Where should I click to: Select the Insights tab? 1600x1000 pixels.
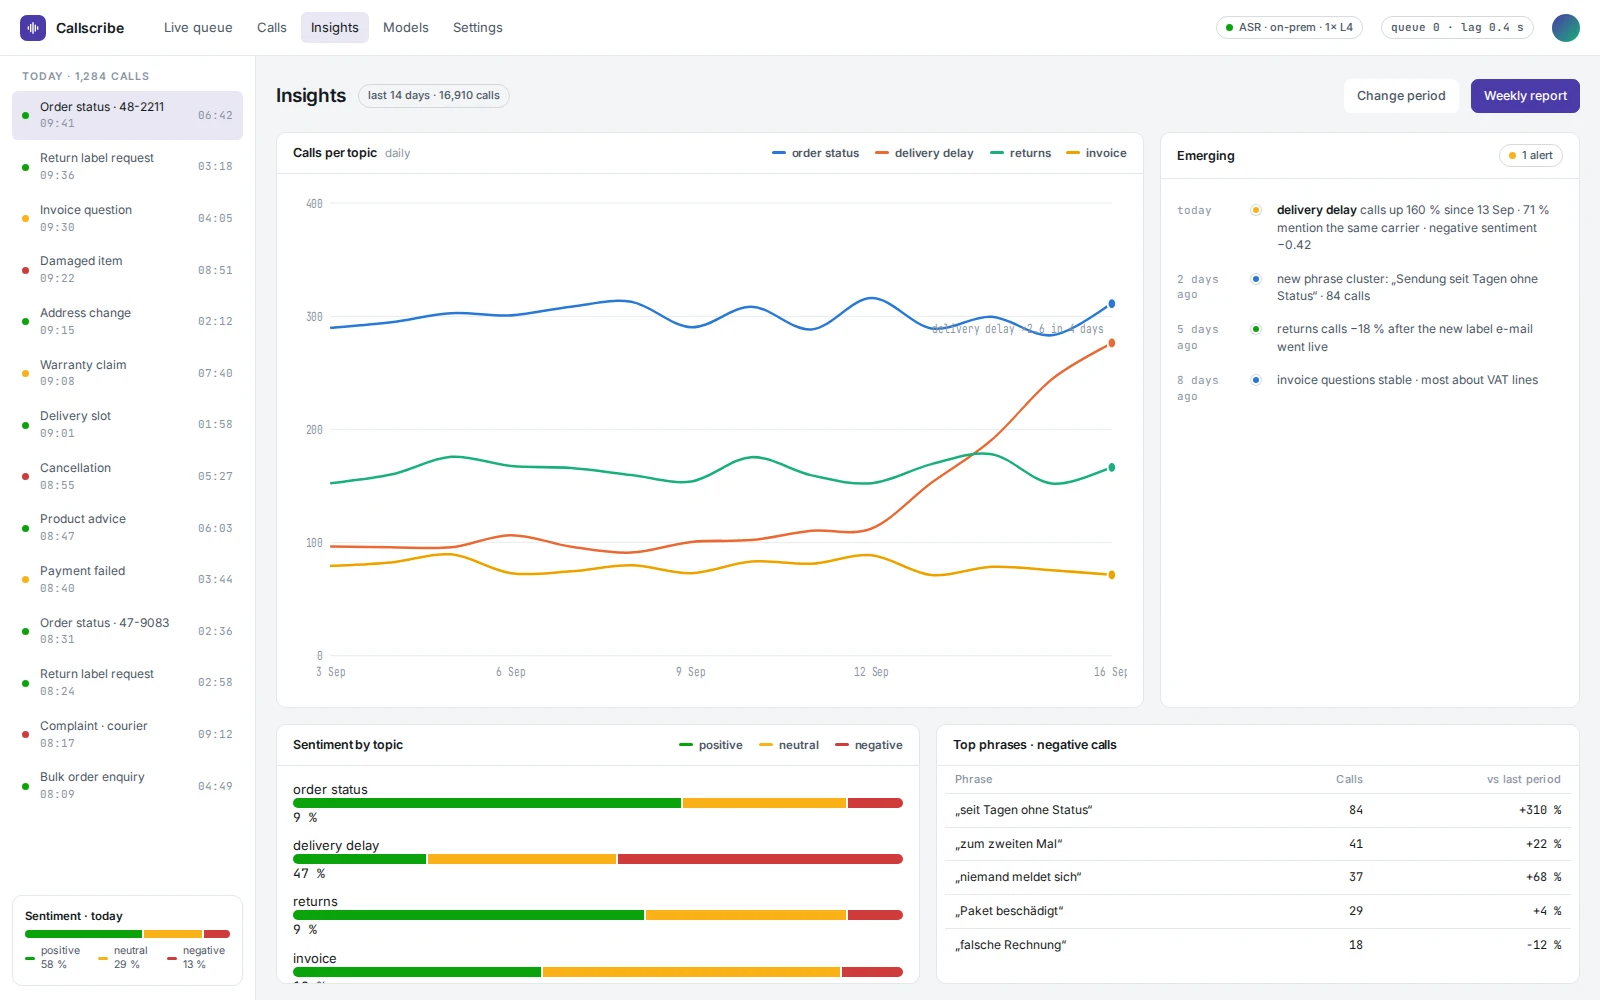coord(335,28)
